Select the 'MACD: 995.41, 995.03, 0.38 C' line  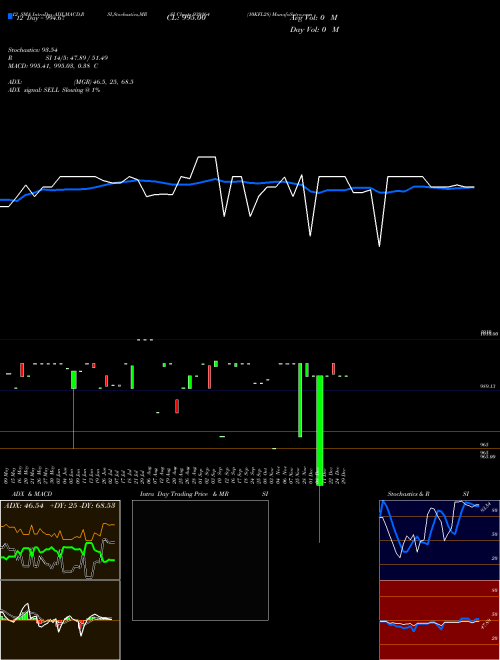point(53,66)
